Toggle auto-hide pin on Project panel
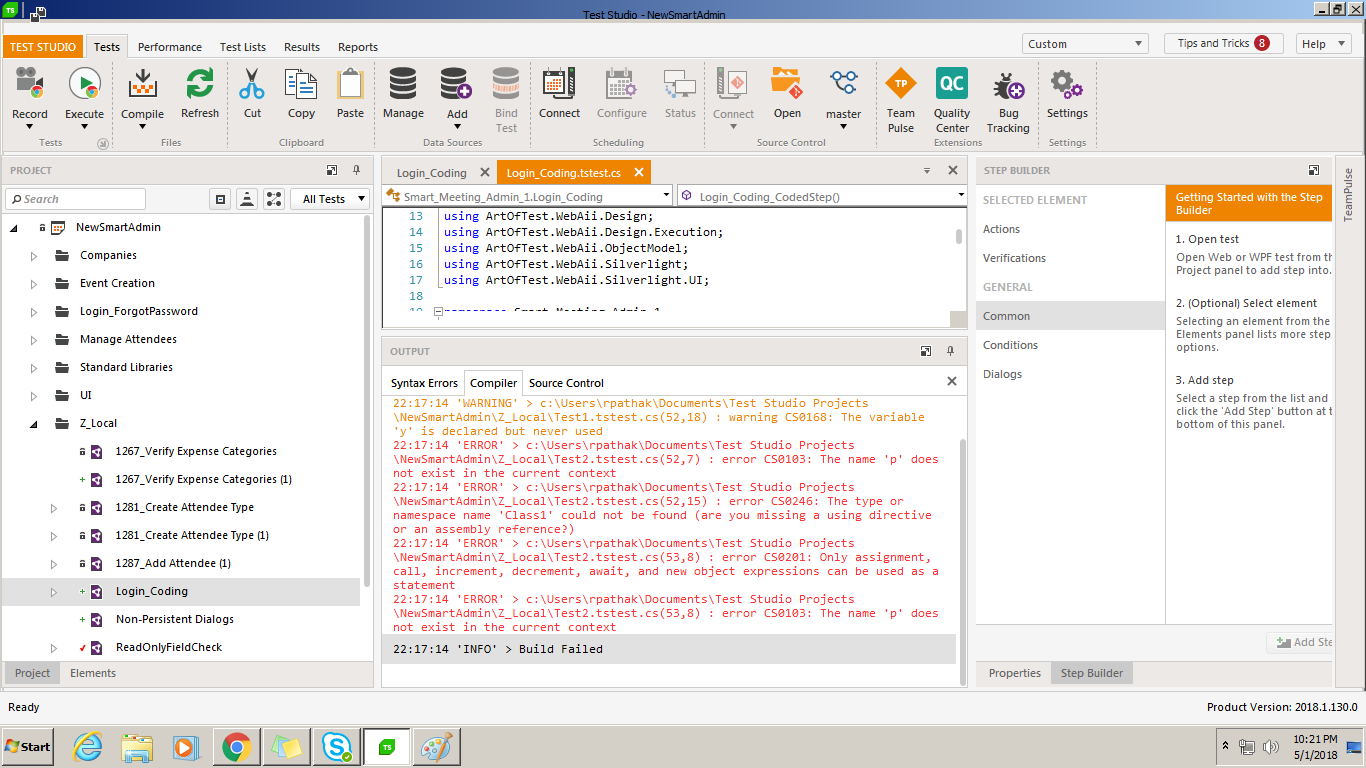 click(x=356, y=171)
